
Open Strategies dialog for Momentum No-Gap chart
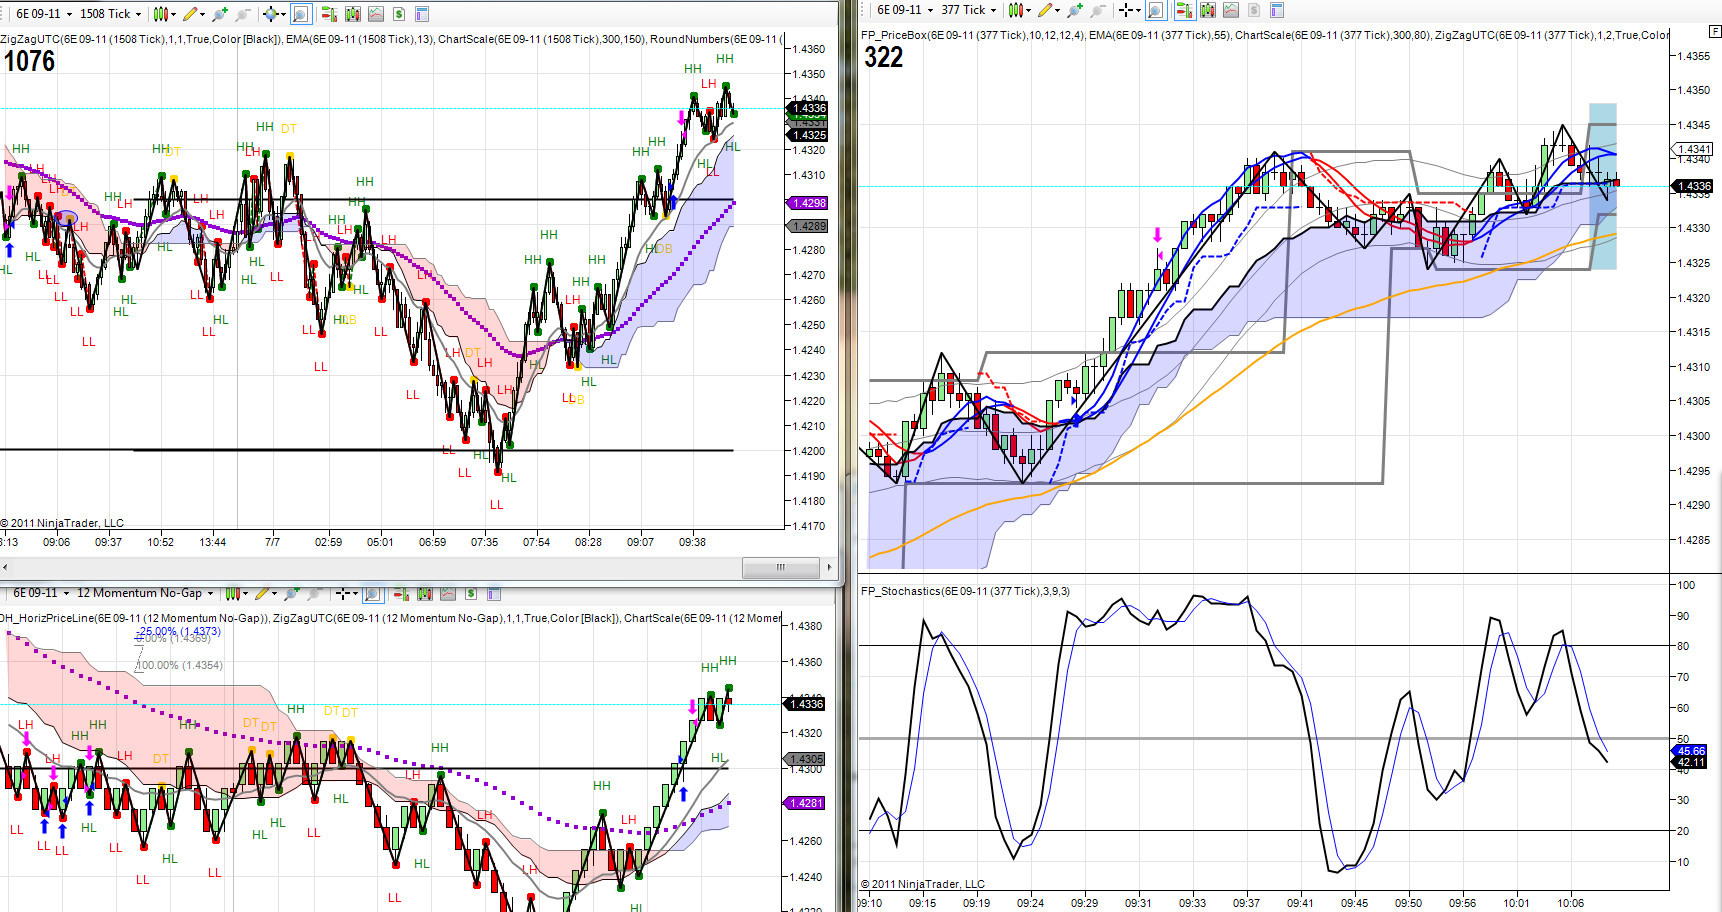pyautogui.click(x=470, y=593)
